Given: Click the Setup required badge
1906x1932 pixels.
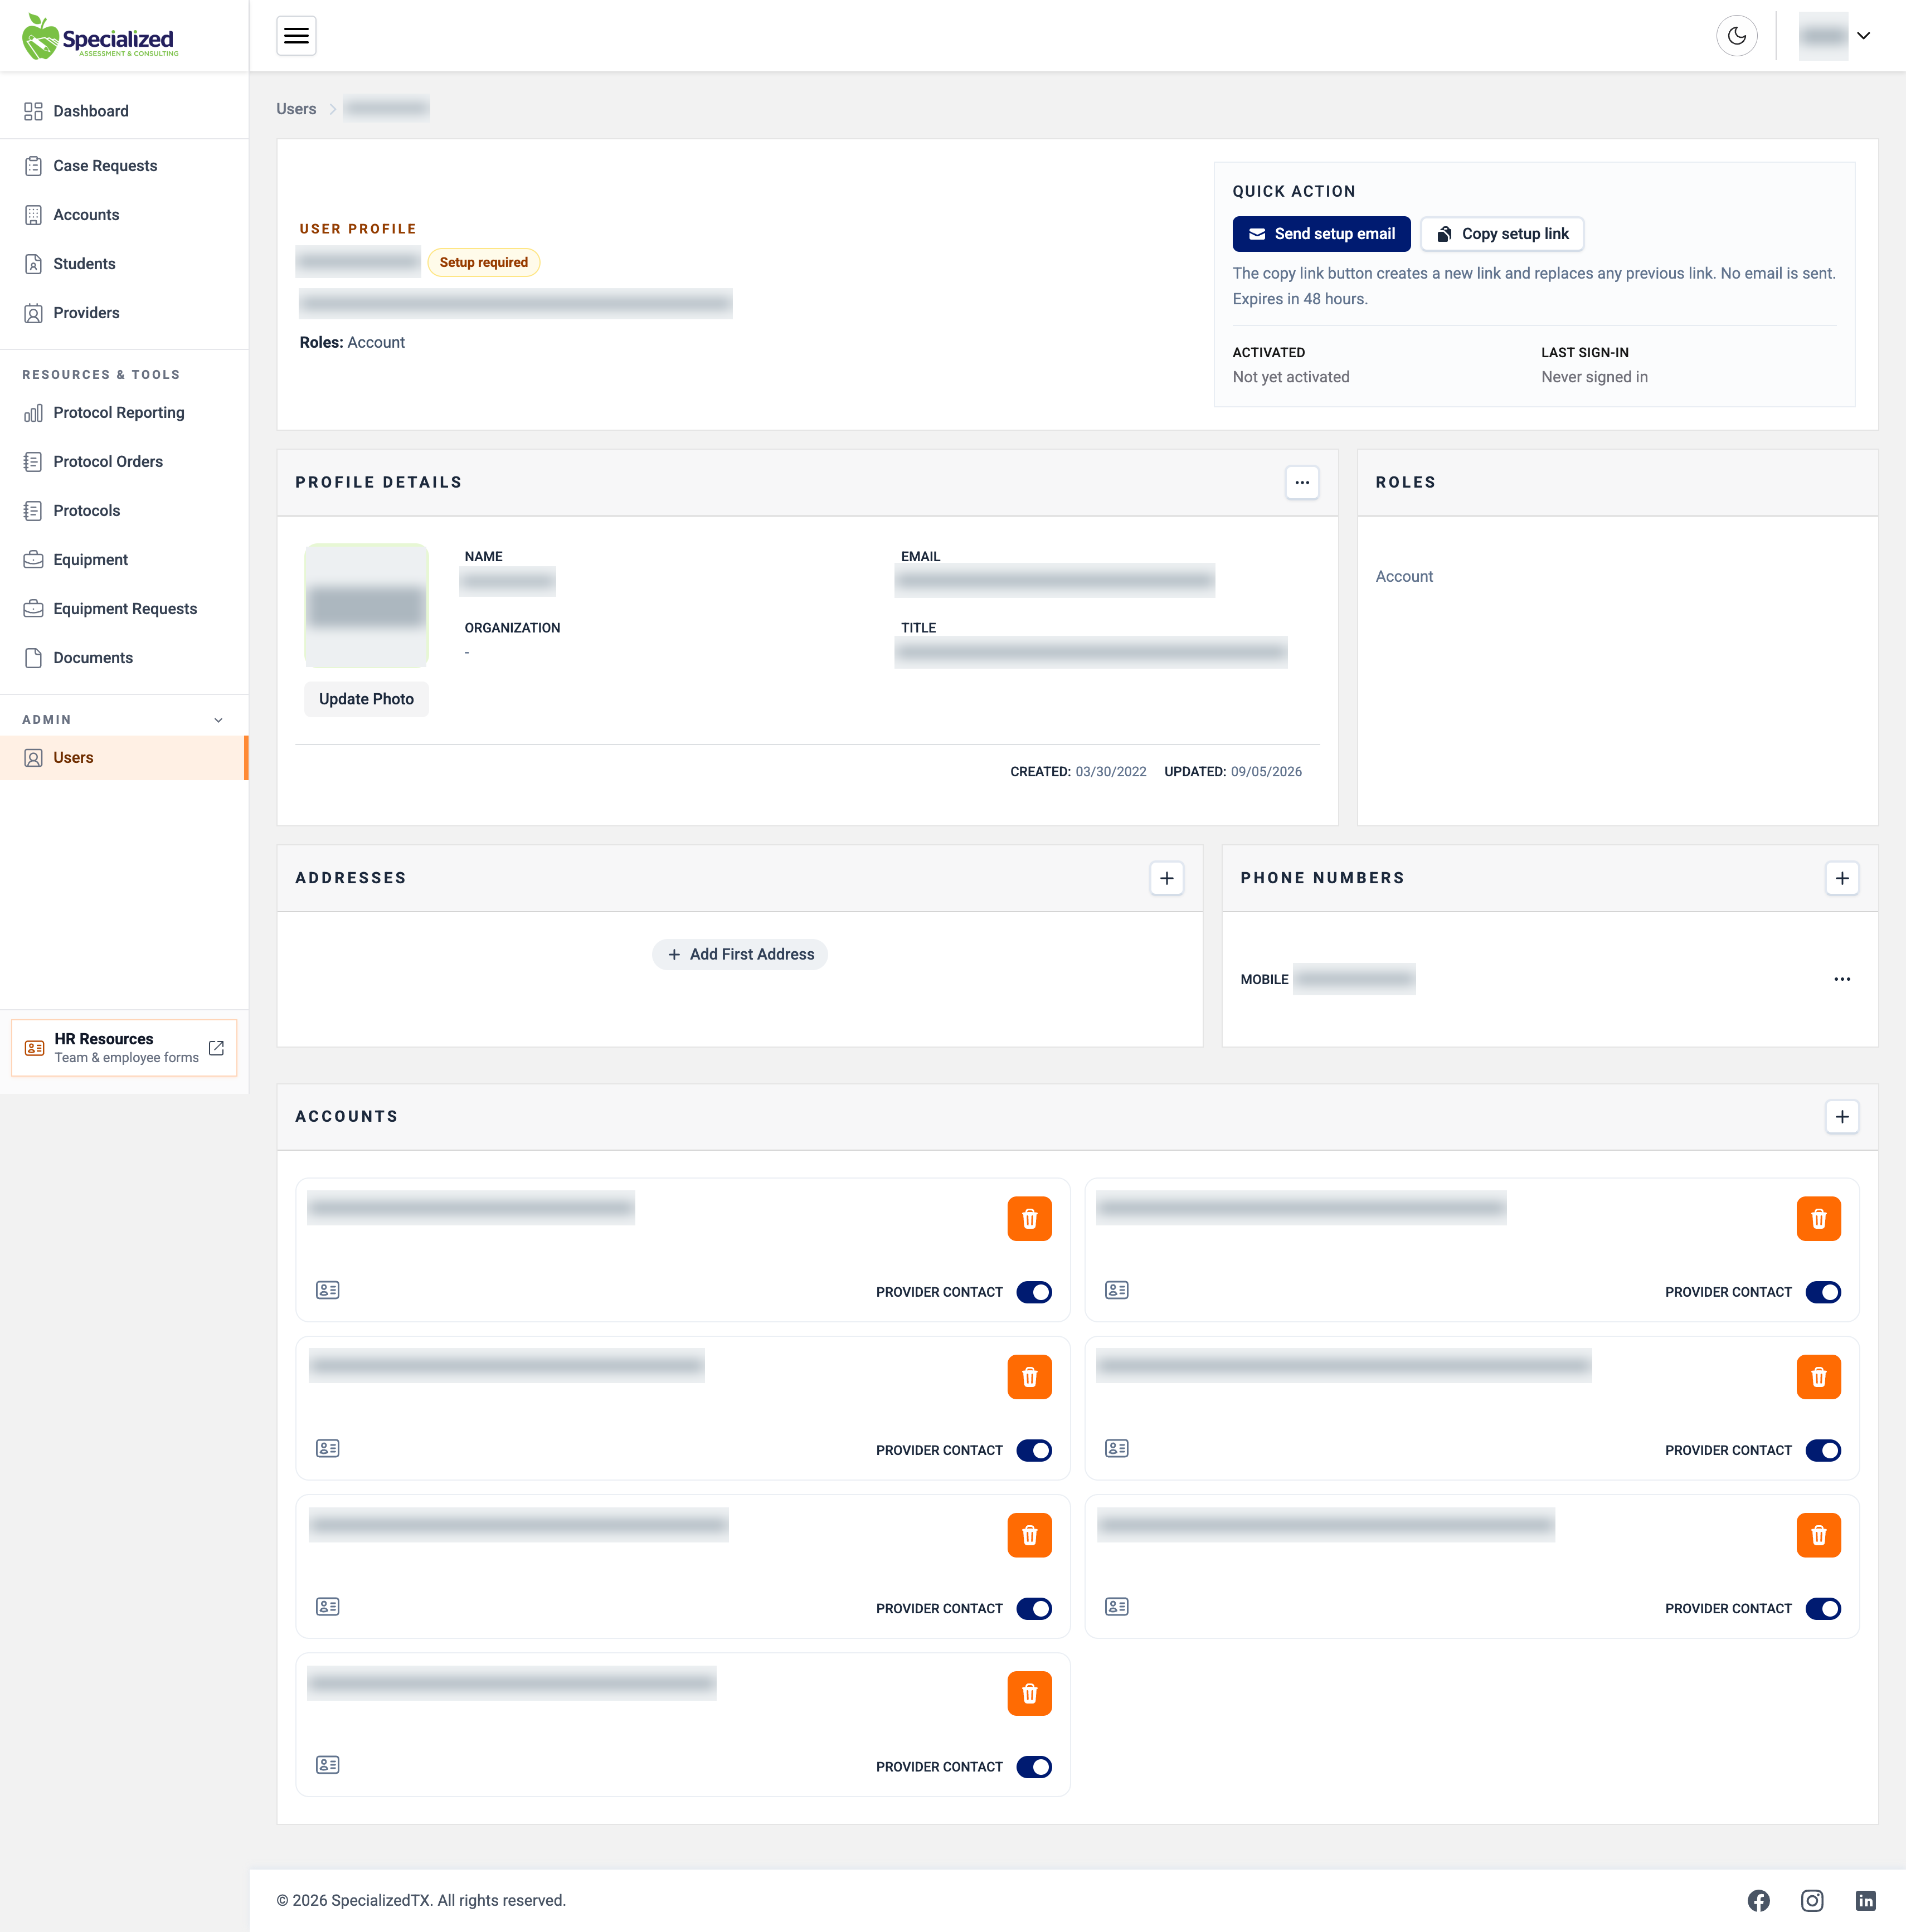Looking at the screenshot, I should (484, 262).
